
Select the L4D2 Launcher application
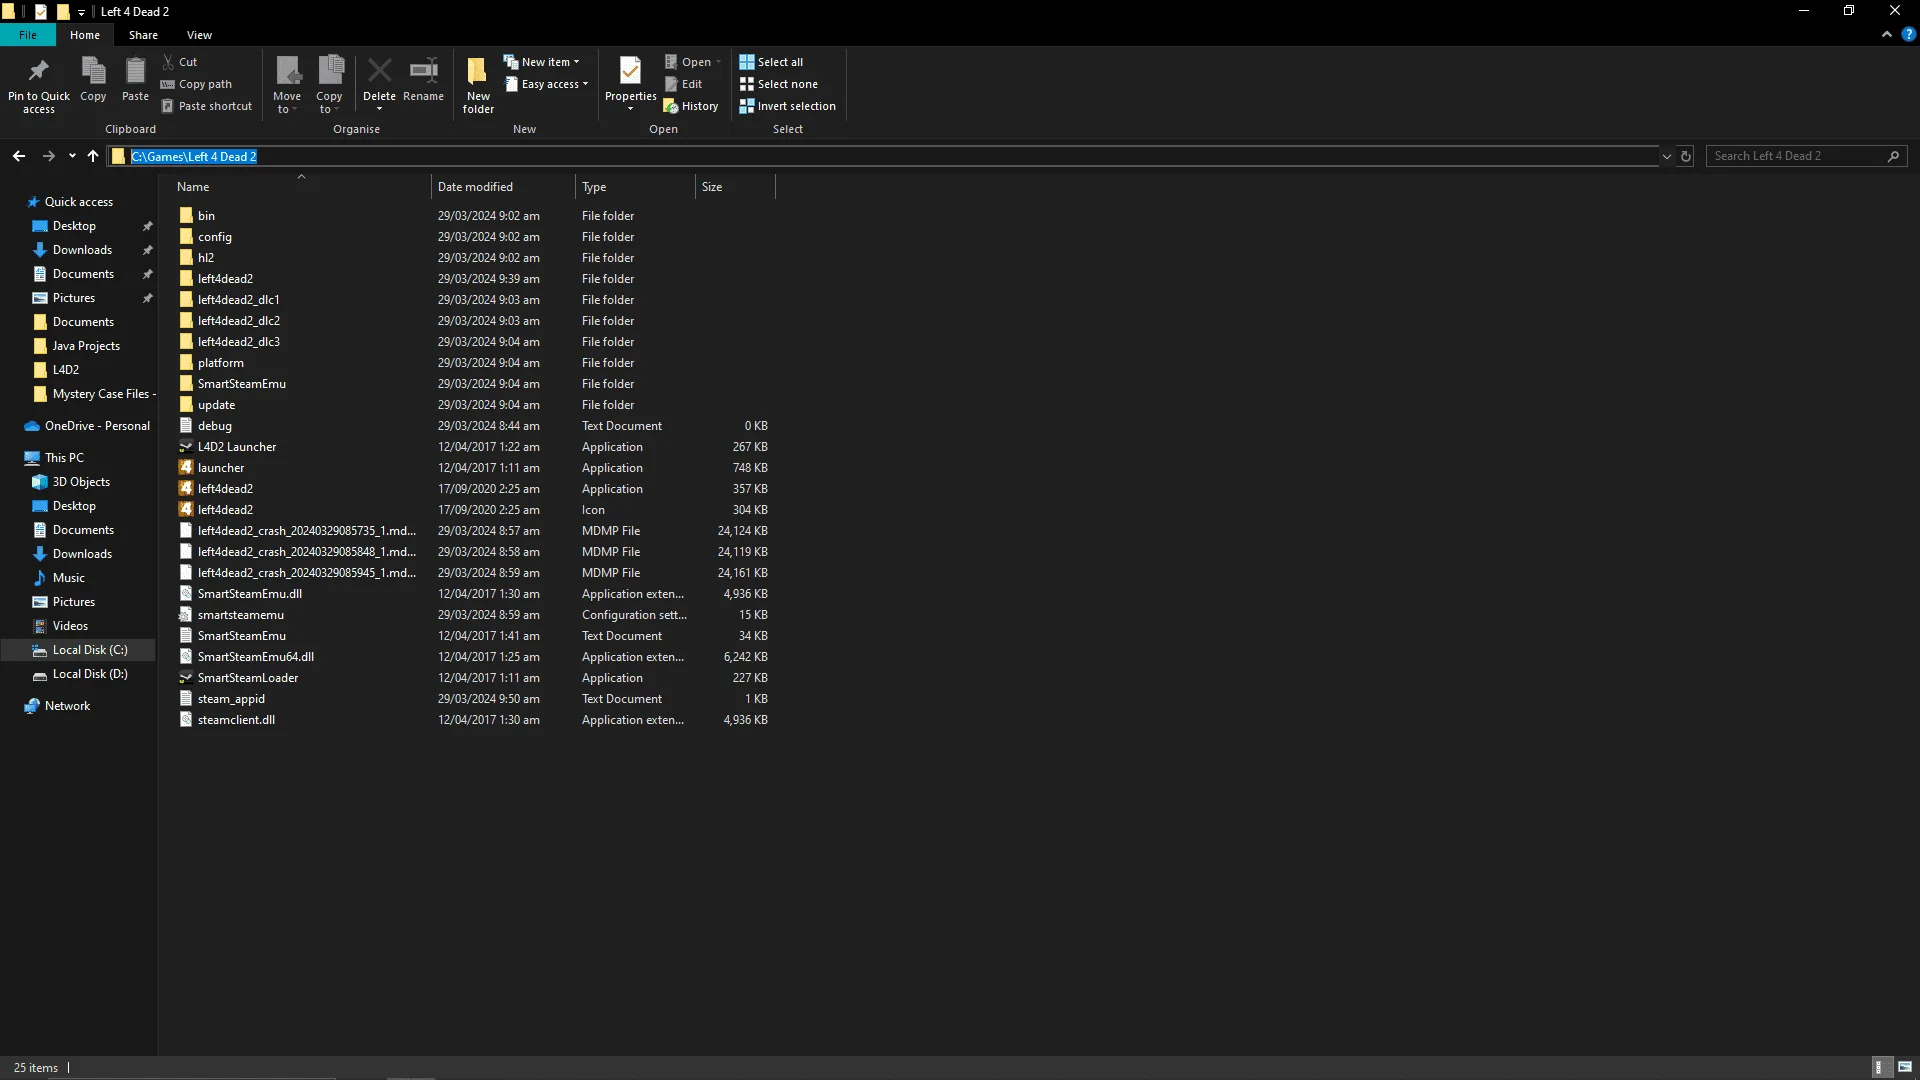pyautogui.click(x=237, y=447)
